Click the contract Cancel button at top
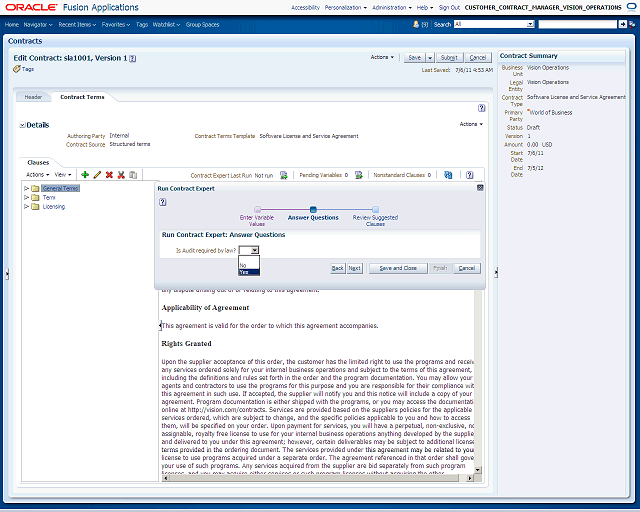This screenshot has height=512, width=640. coord(478,58)
